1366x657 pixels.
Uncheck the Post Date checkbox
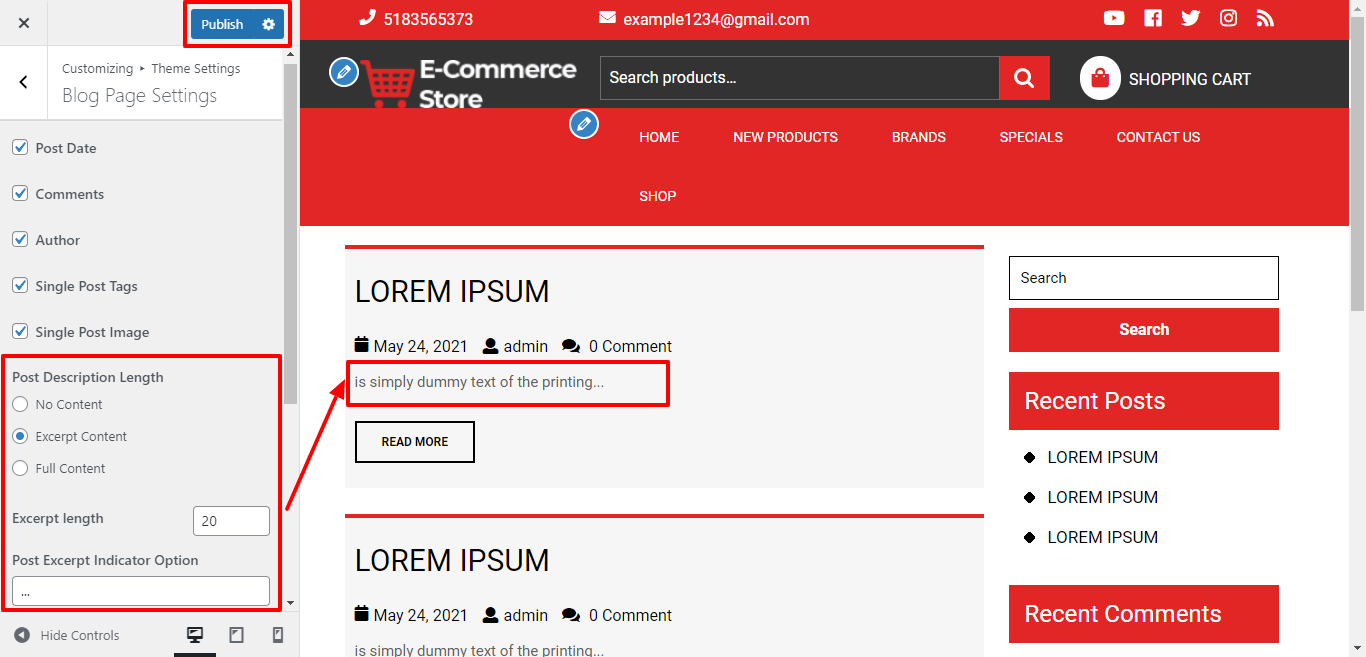20,148
